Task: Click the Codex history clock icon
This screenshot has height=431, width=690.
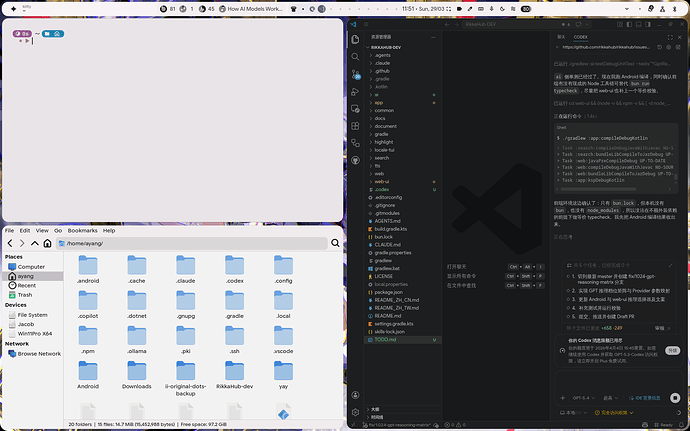Action: pyautogui.click(x=659, y=47)
